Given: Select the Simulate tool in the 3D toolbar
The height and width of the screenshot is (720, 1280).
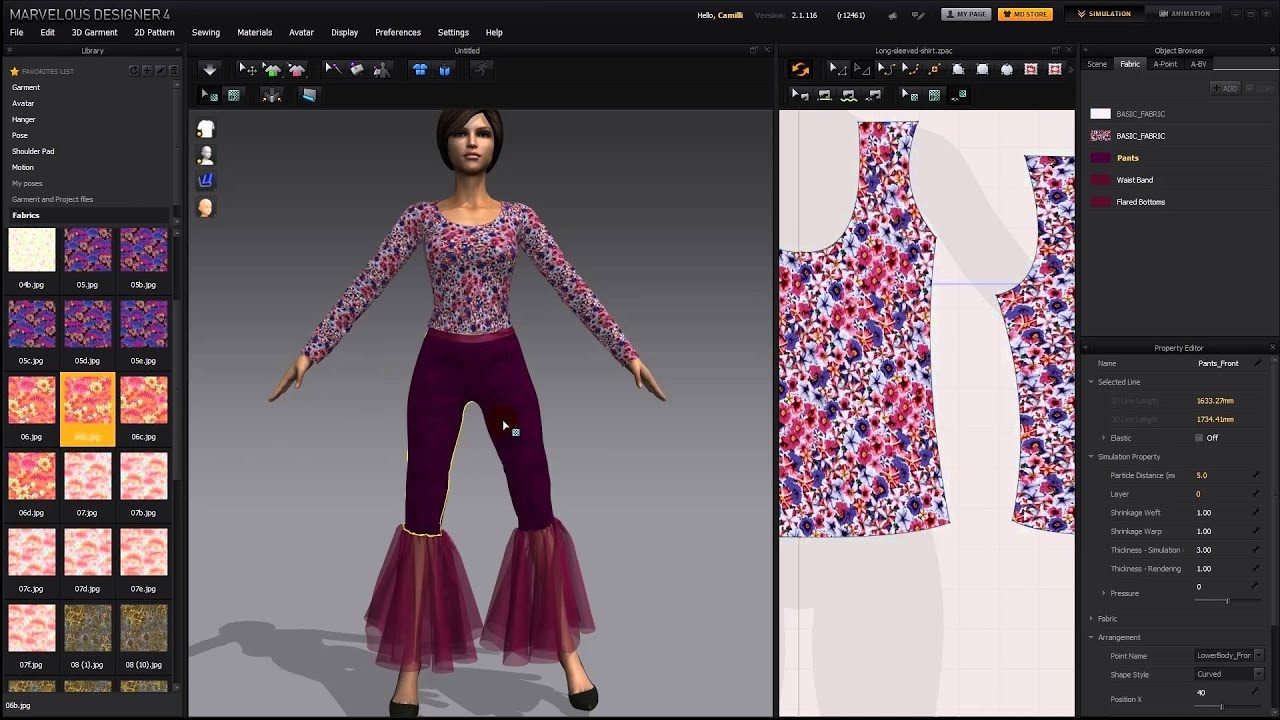Looking at the screenshot, I should click(209, 69).
